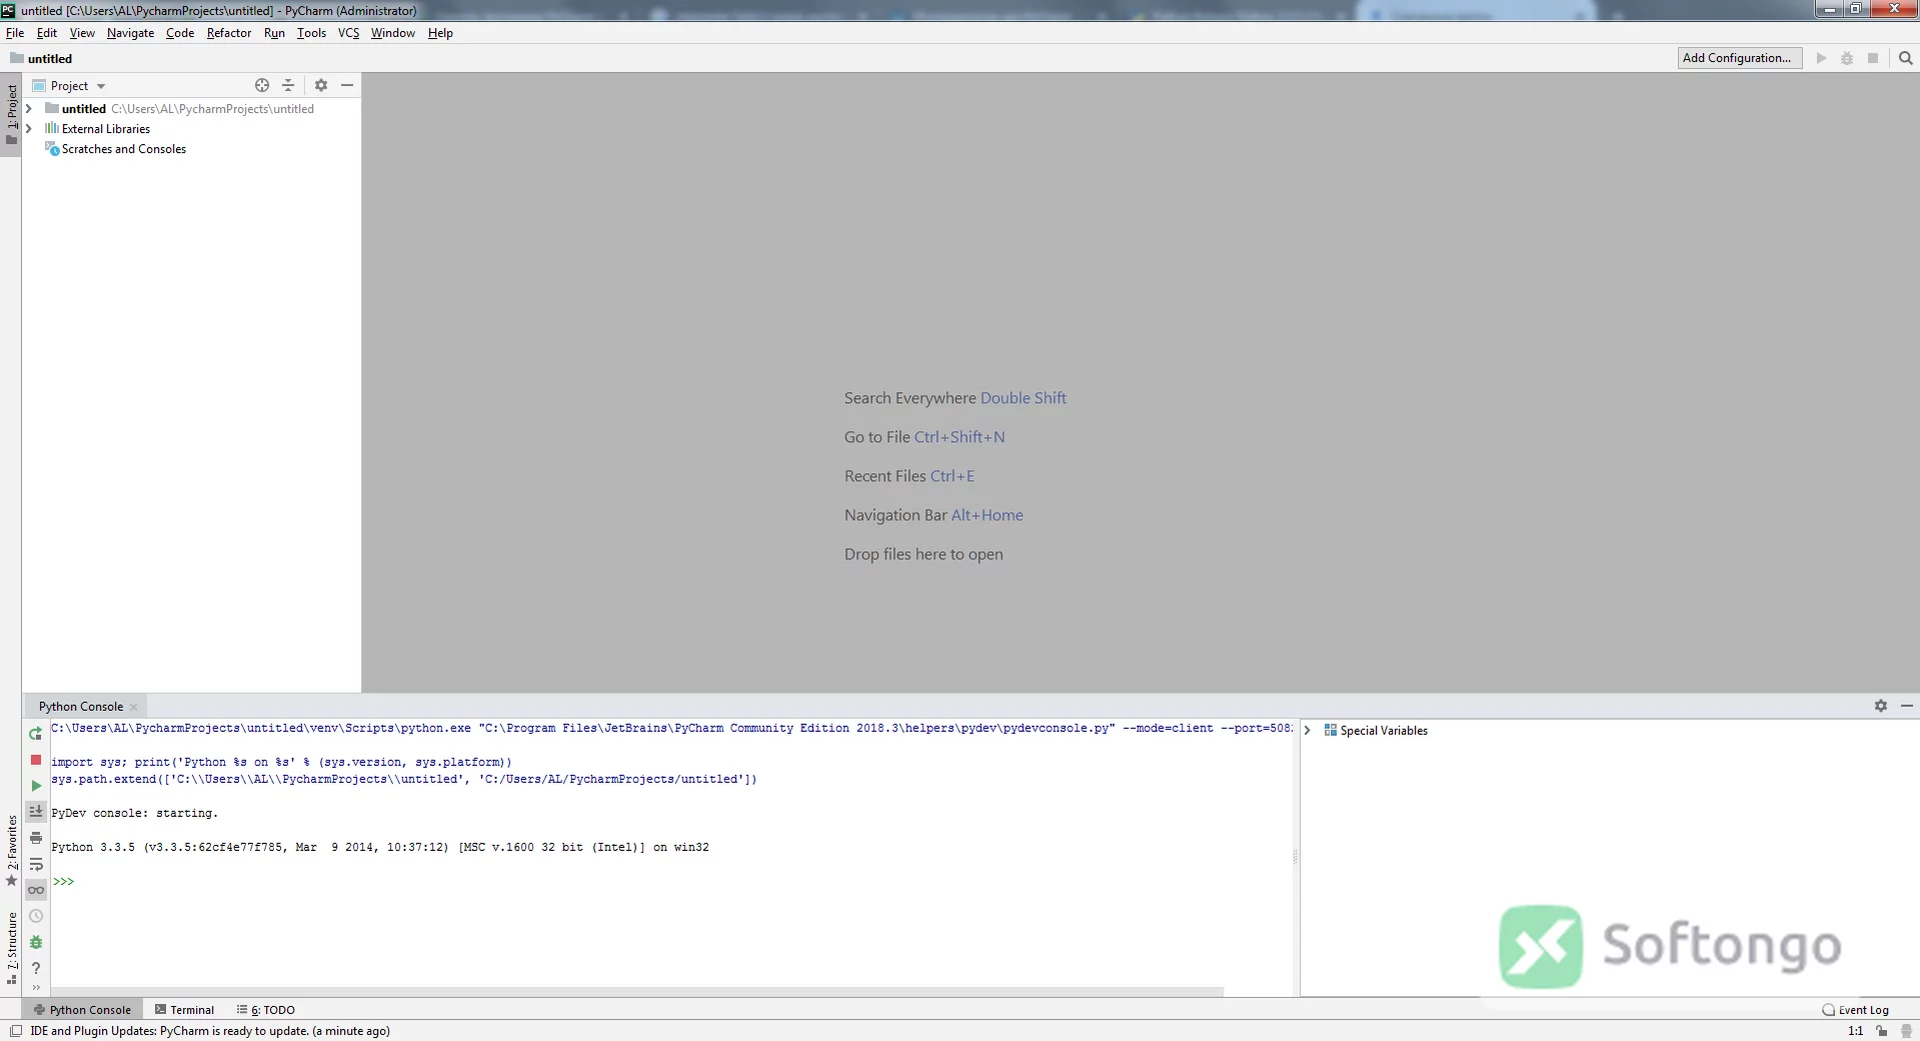Switch to the Terminal tab
This screenshot has width=1920, height=1041.
click(x=185, y=1010)
